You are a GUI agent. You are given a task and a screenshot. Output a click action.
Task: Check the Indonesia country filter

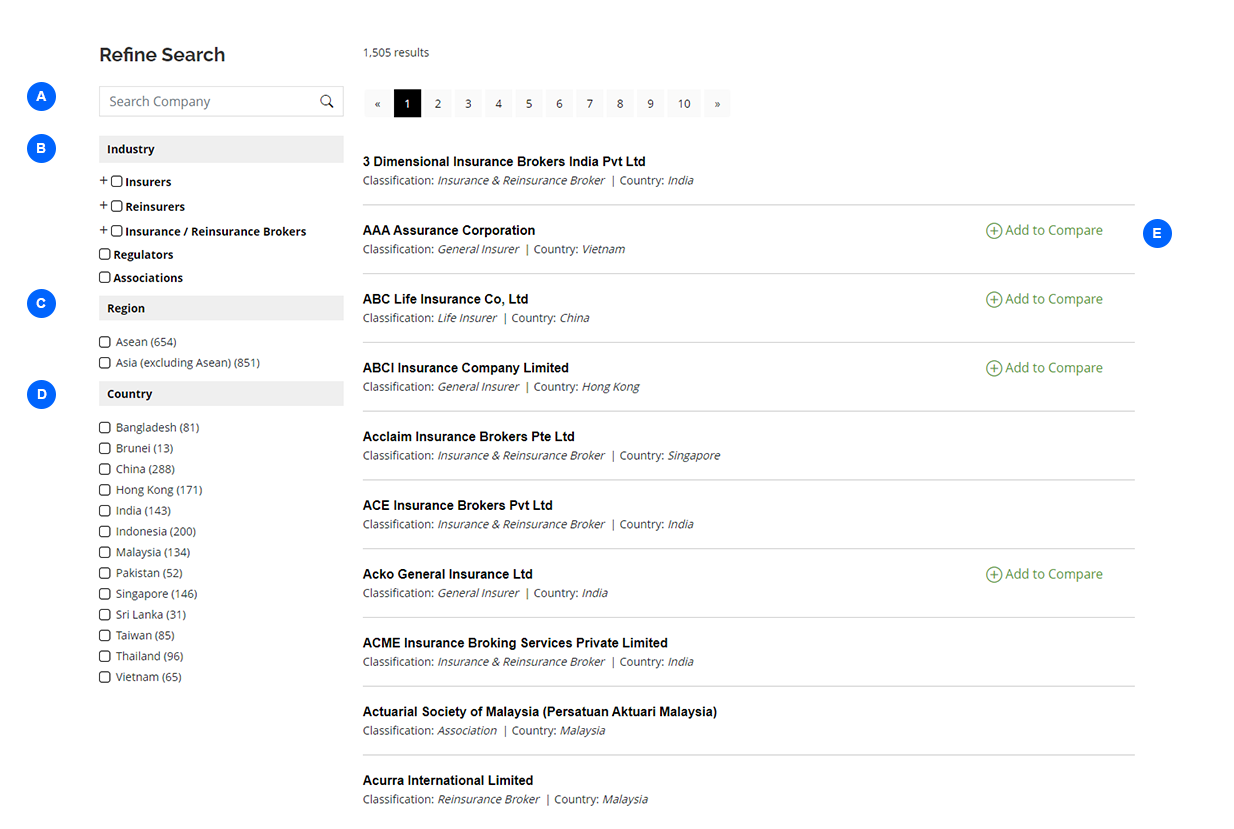pyautogui.click(x=105, y=532)
